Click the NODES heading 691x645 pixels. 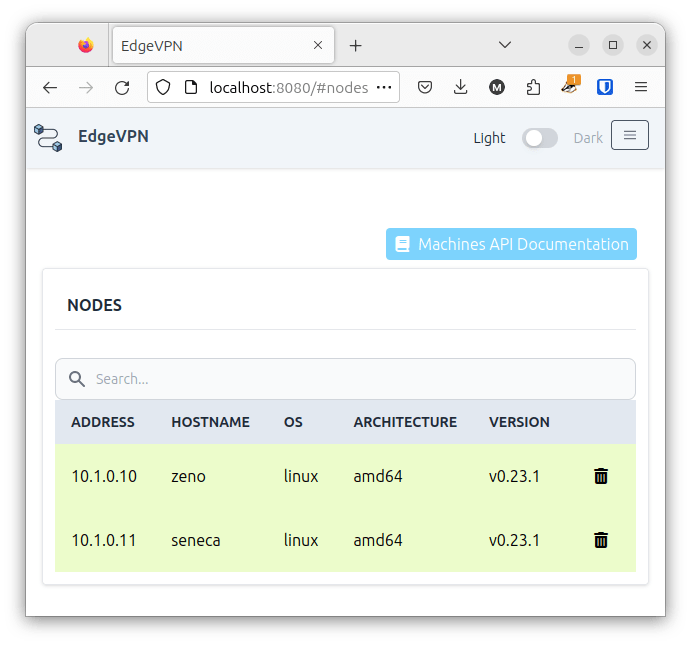[94, 305]
